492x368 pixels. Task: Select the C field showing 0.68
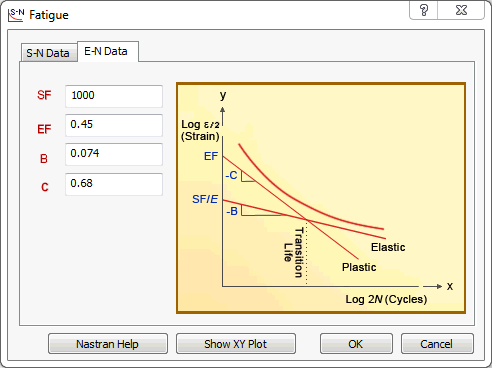point(114,184)
